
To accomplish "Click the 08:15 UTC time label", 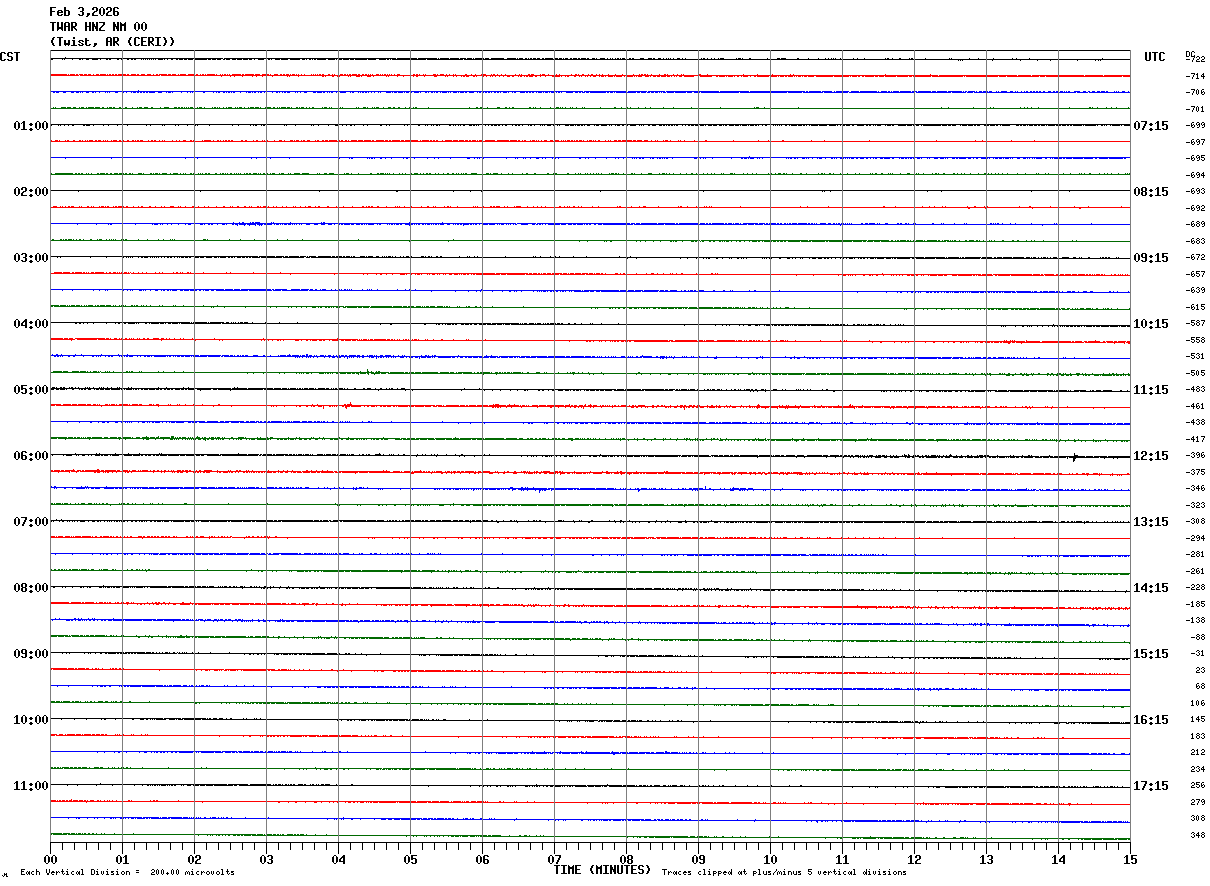I will tap(1151, 192).
